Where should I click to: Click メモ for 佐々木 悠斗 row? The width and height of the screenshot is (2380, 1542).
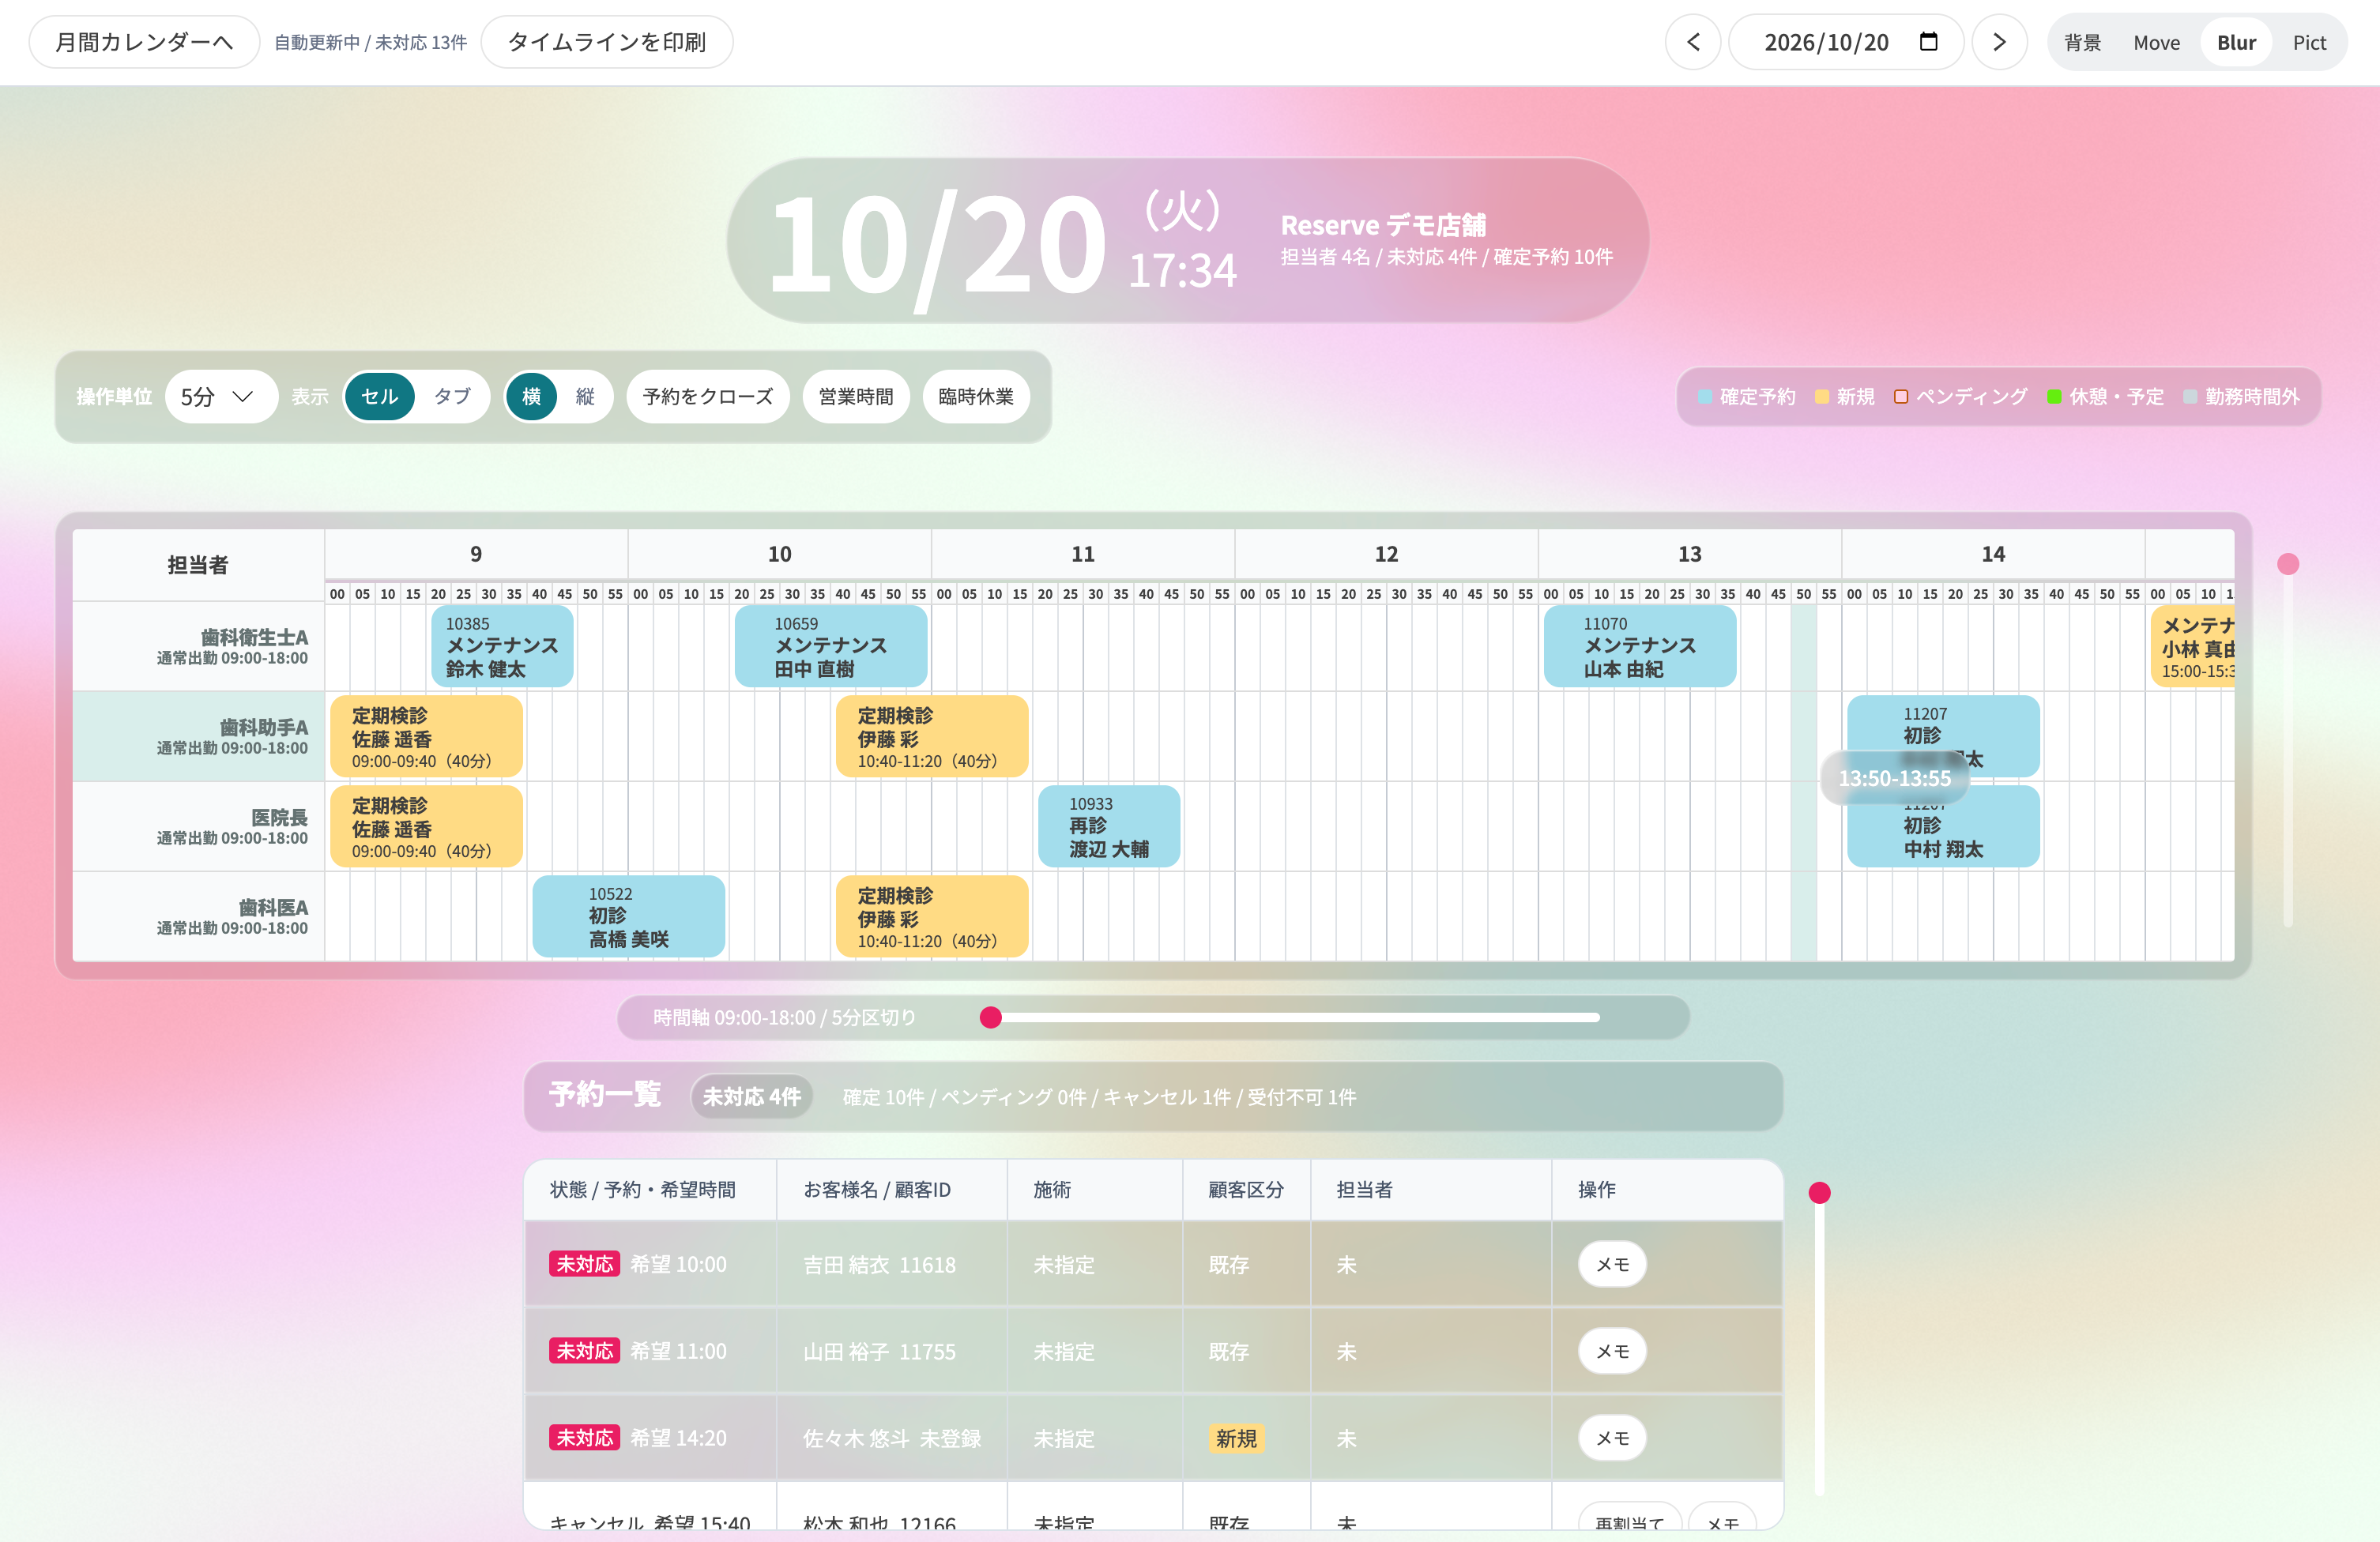[1612, 1438]
